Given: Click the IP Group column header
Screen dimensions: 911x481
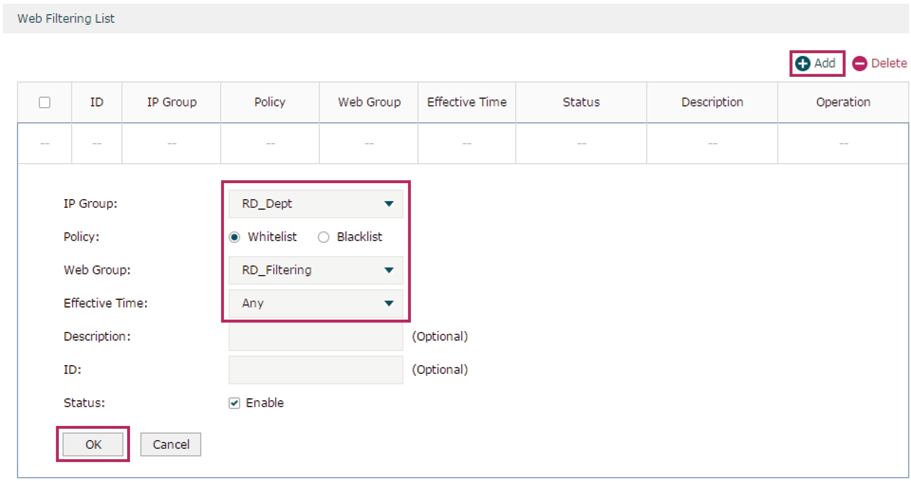Looking at the screenshot, I should 171,102.
